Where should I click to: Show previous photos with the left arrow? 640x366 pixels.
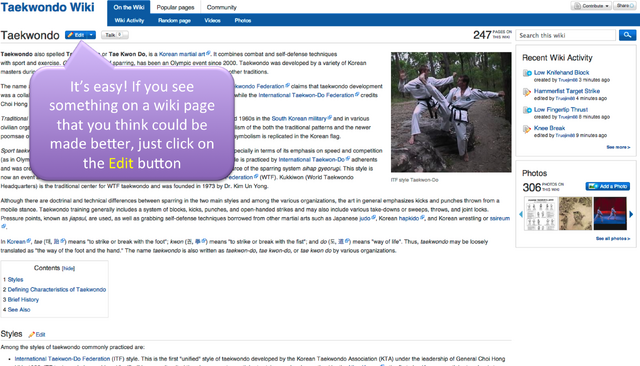521,214
